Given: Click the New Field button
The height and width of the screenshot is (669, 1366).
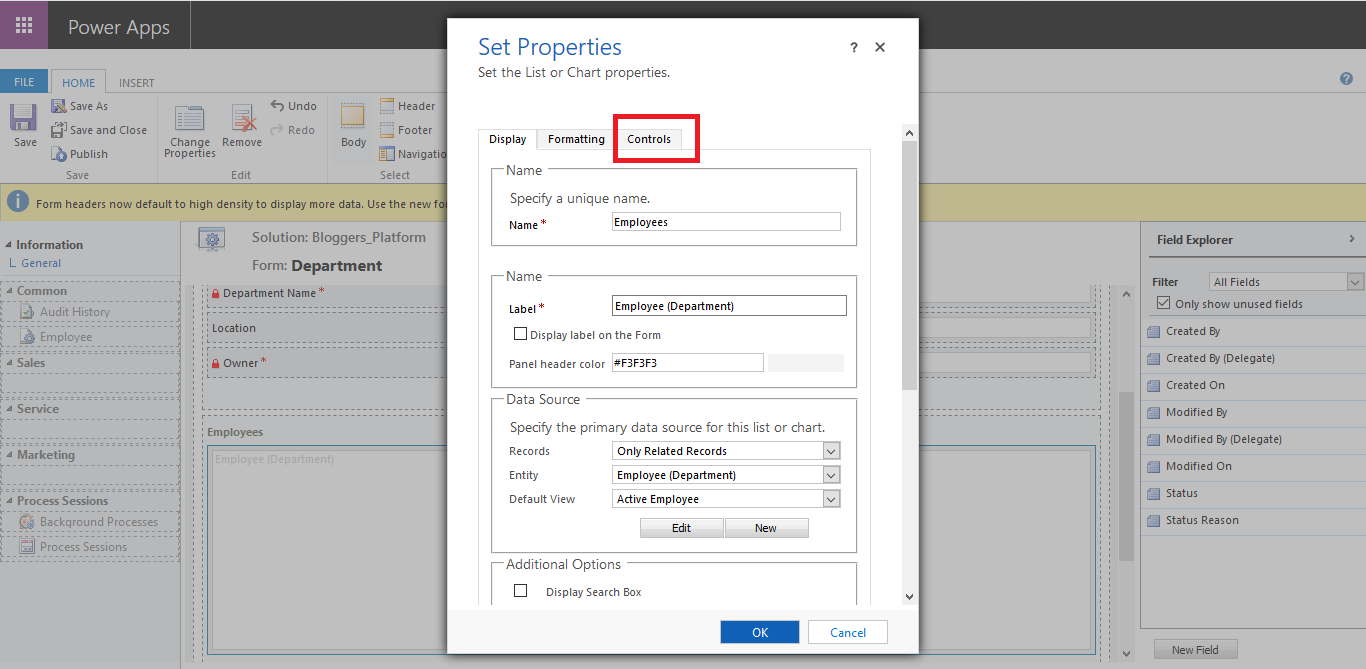Looking at the screenshot, I should pyautogui.click(x=1195, y=649).
